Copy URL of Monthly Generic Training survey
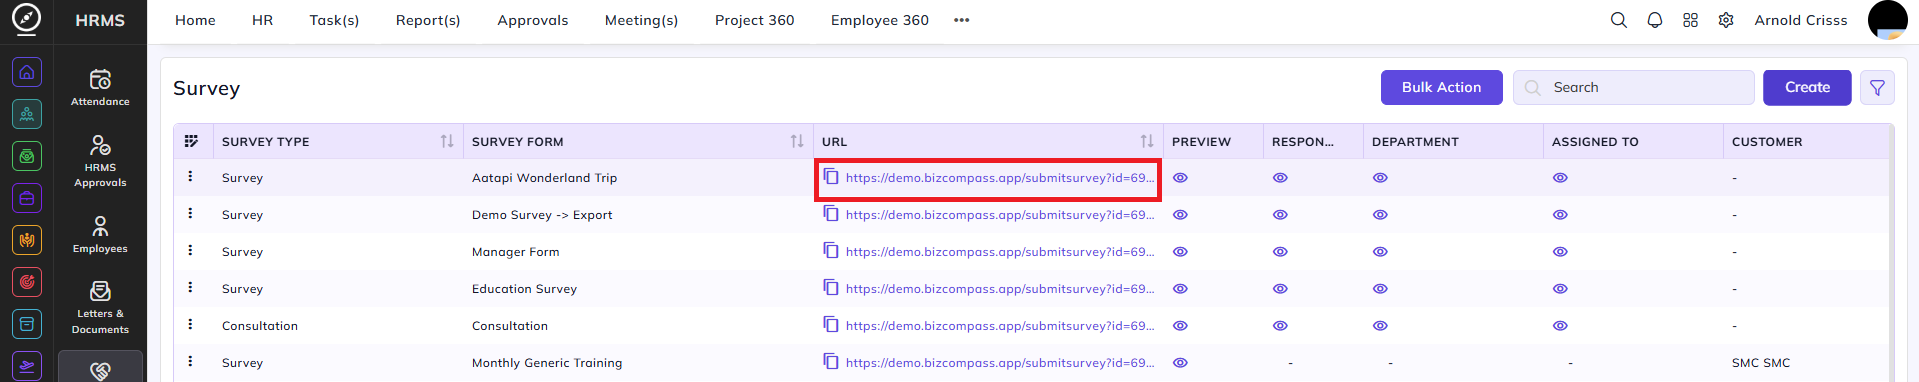 [831, 361]
